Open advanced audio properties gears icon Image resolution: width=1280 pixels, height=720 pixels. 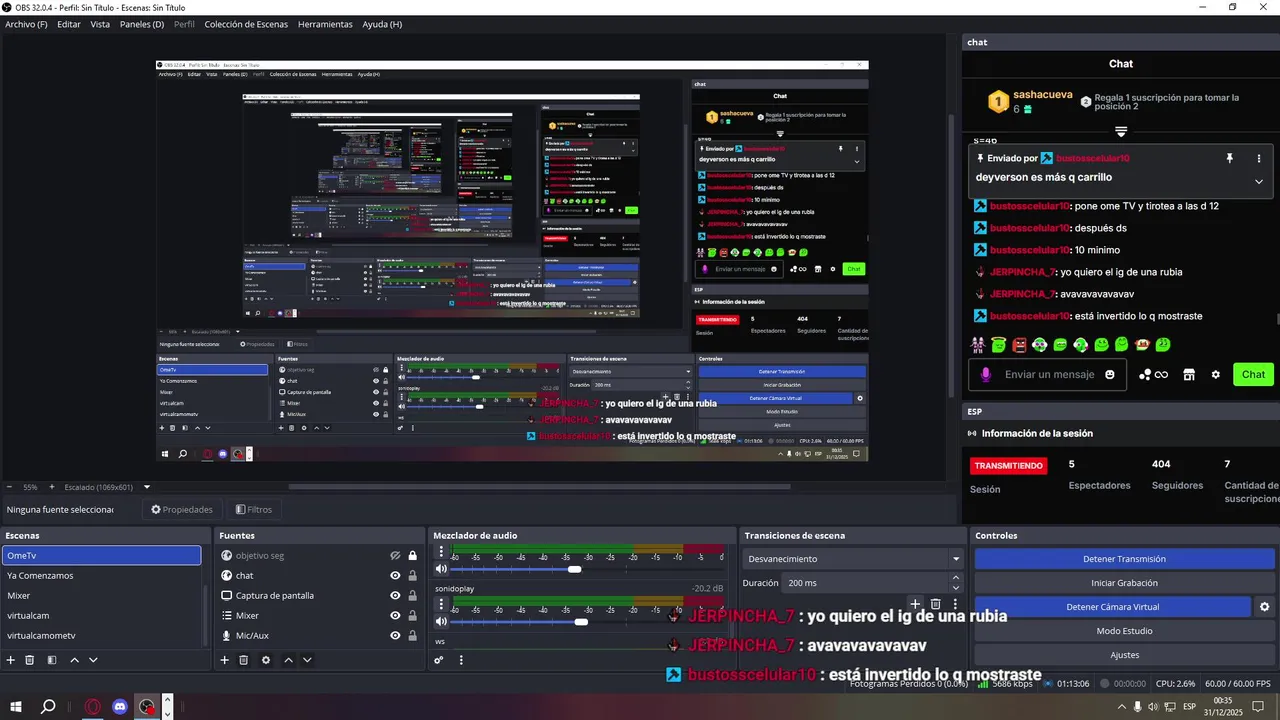pos(439,660)
